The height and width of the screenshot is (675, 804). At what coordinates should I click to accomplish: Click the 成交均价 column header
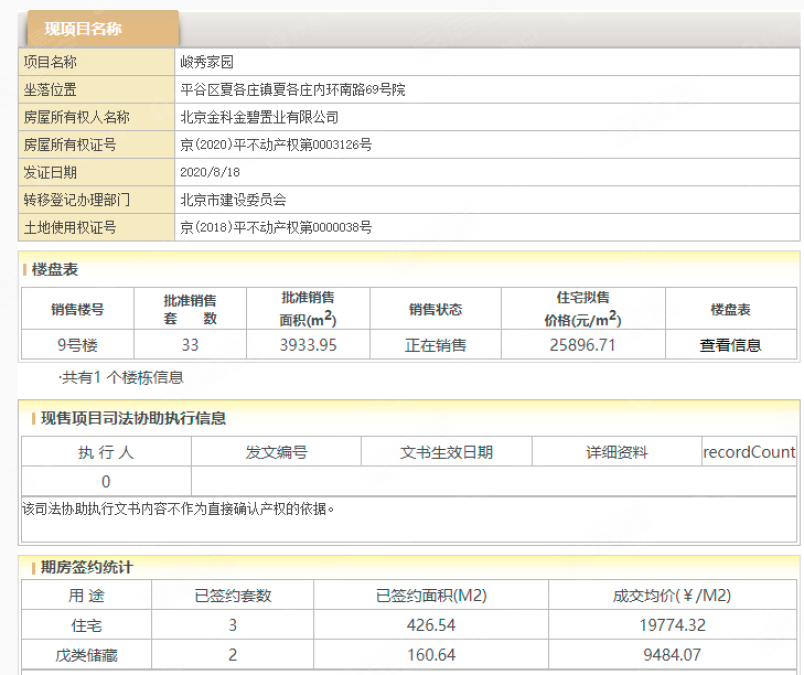(x=672, y=596)
